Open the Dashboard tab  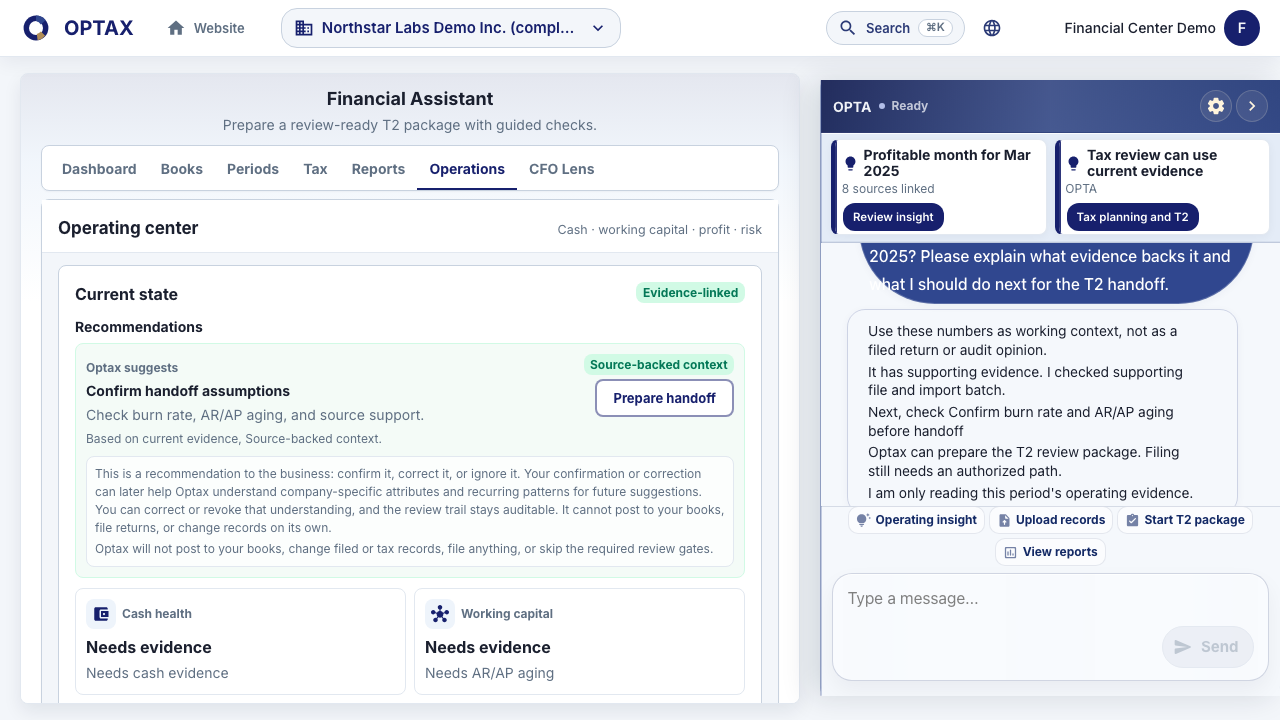[99, 169]
